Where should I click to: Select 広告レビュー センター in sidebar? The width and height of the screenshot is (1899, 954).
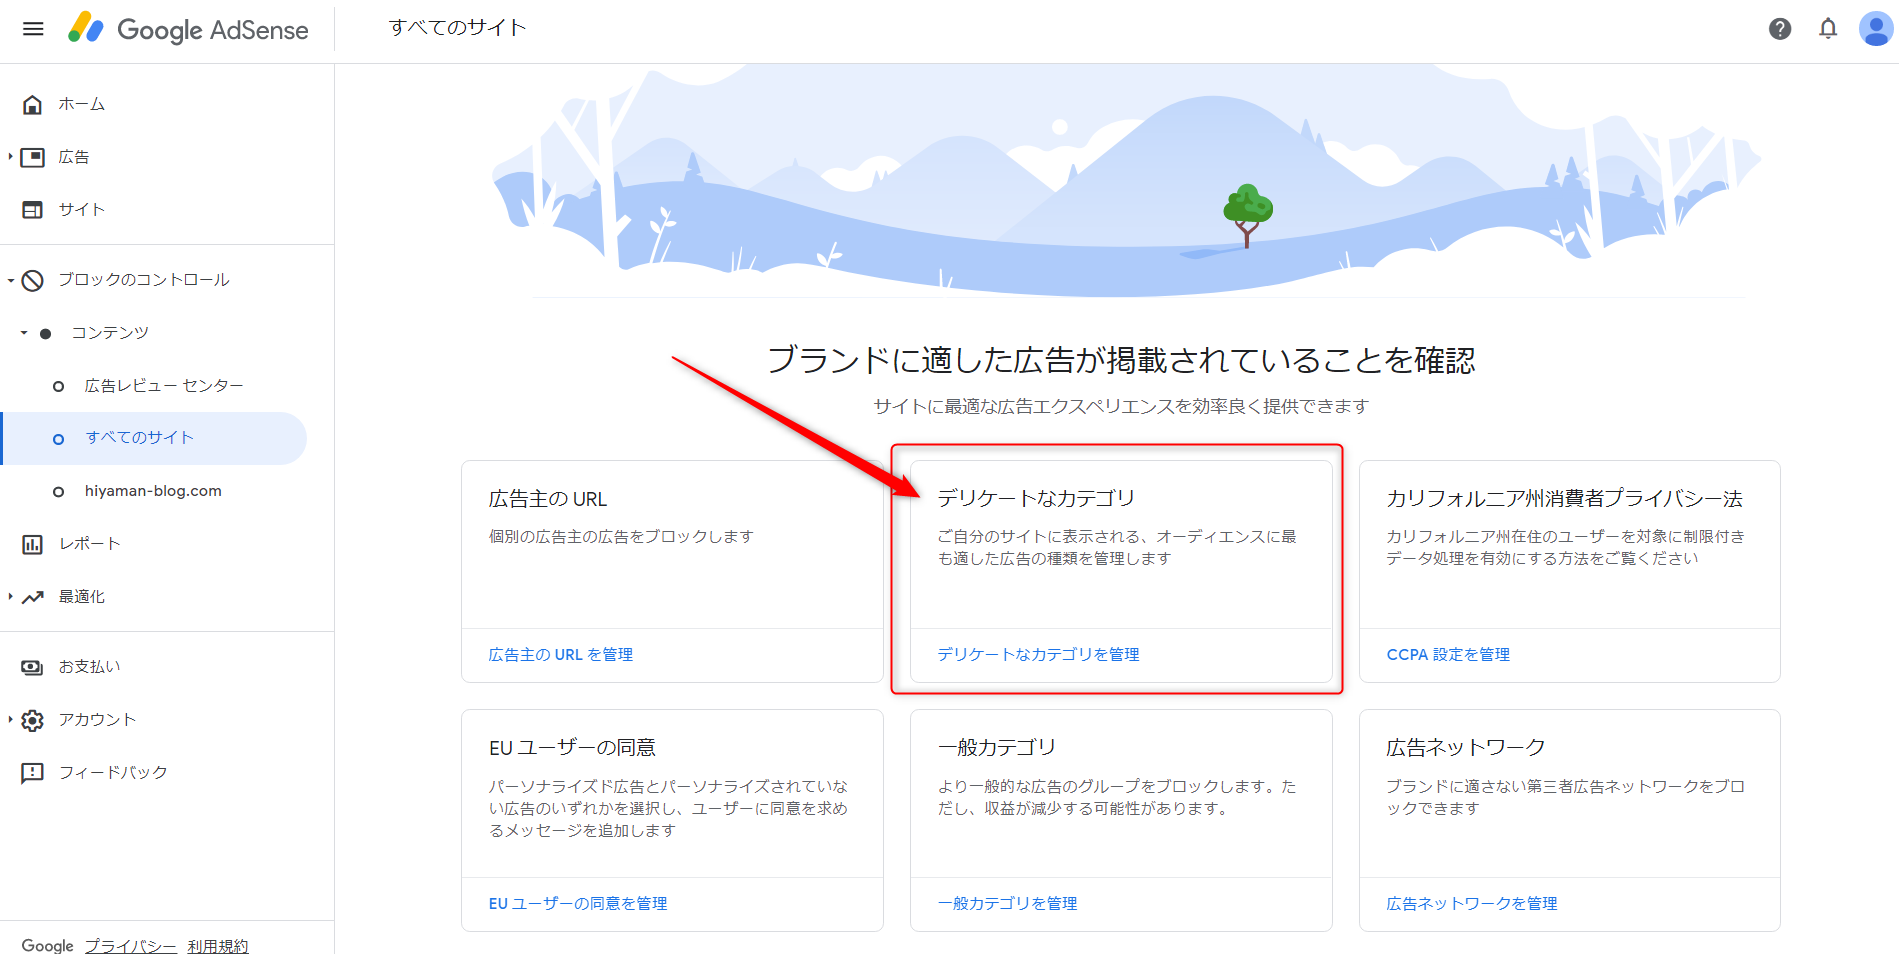coord(164,386)
